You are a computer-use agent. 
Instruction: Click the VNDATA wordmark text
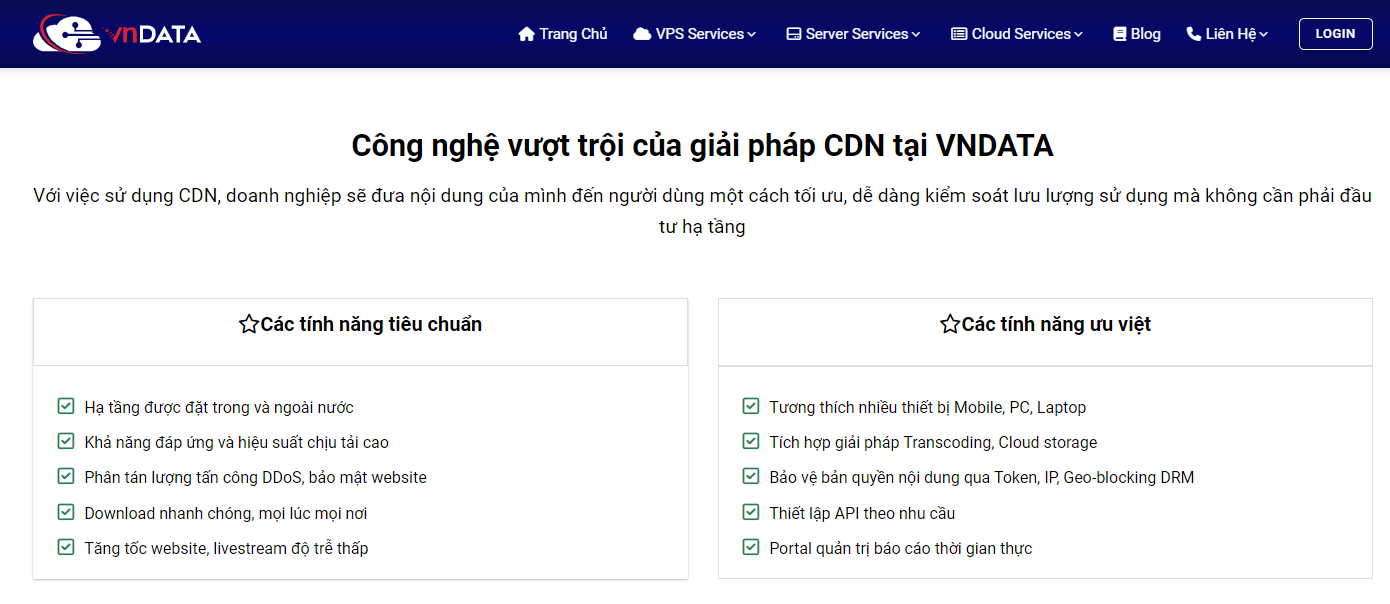pyautogui.click(x=153, y=35)
